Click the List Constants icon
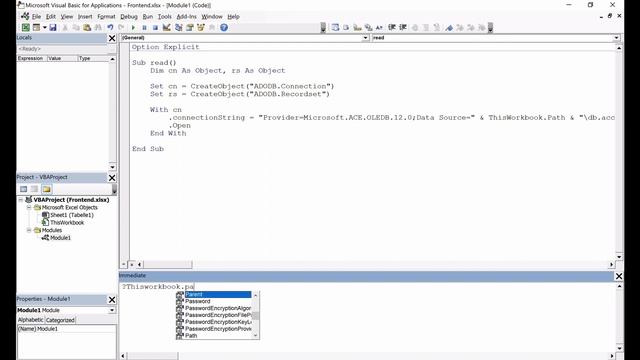 pos(346,27)
